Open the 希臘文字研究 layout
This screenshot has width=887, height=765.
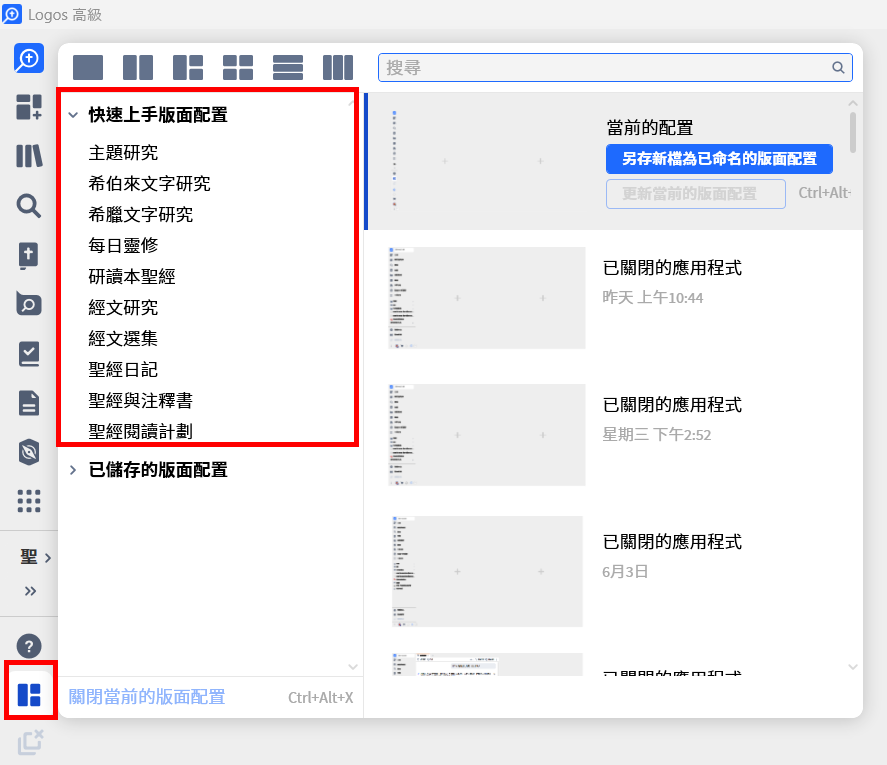[x=141, y=214]
